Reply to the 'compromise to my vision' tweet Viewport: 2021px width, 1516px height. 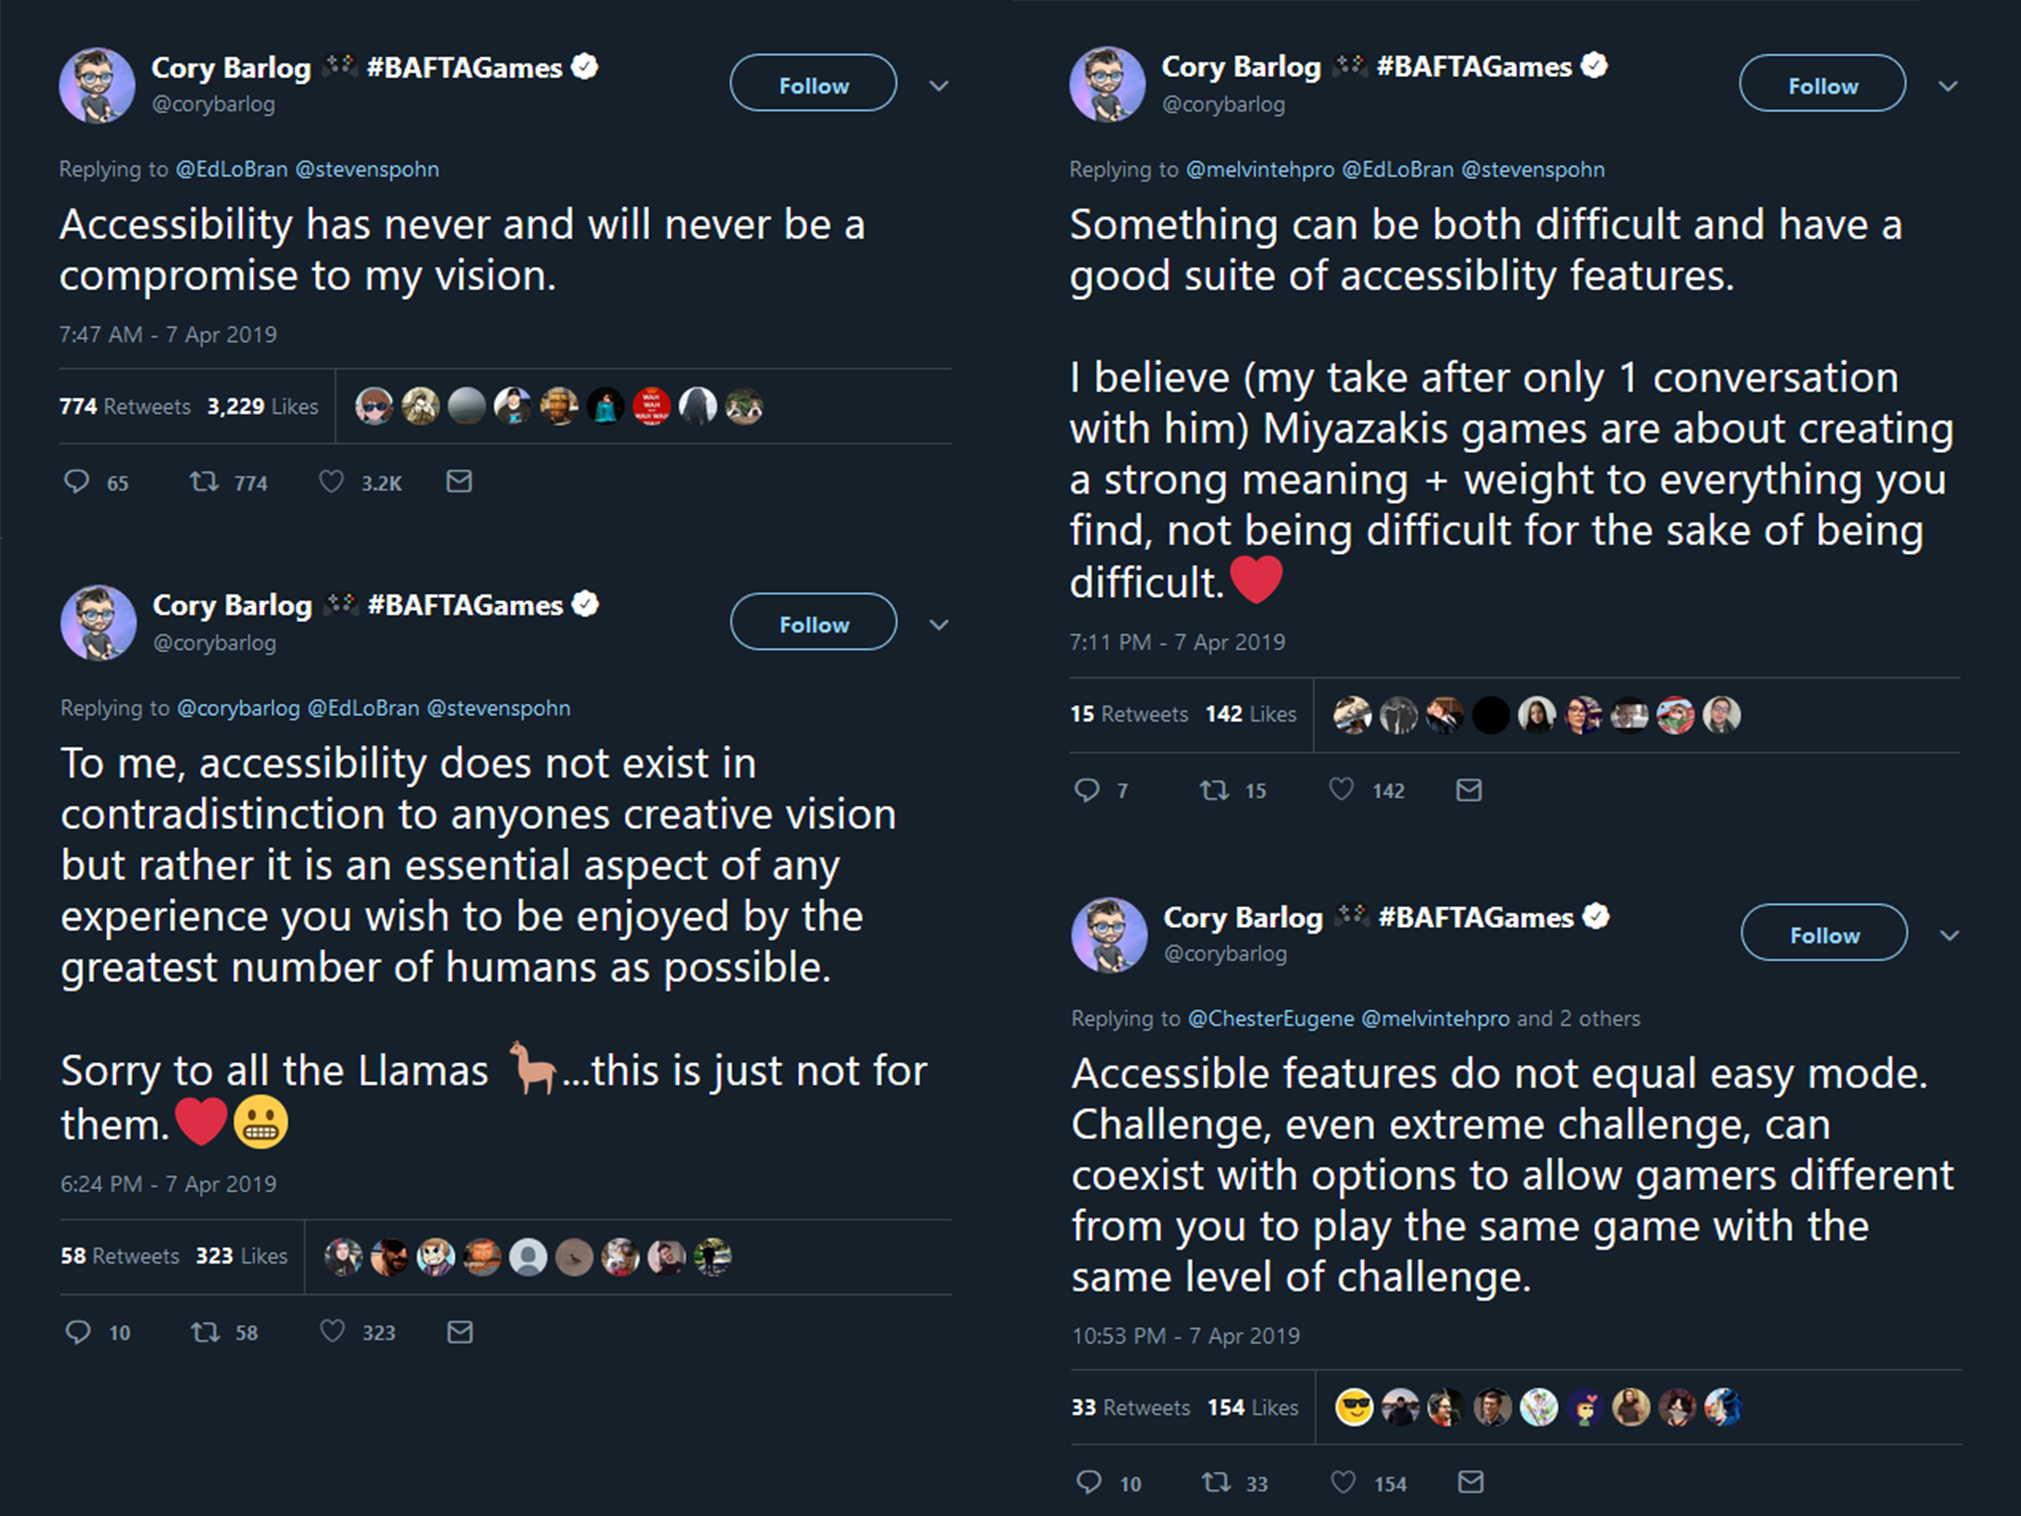coord(77,483)
